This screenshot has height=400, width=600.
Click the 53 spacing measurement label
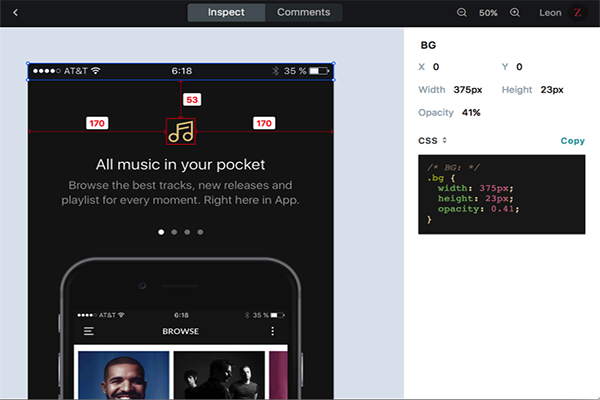pos(192,100)
